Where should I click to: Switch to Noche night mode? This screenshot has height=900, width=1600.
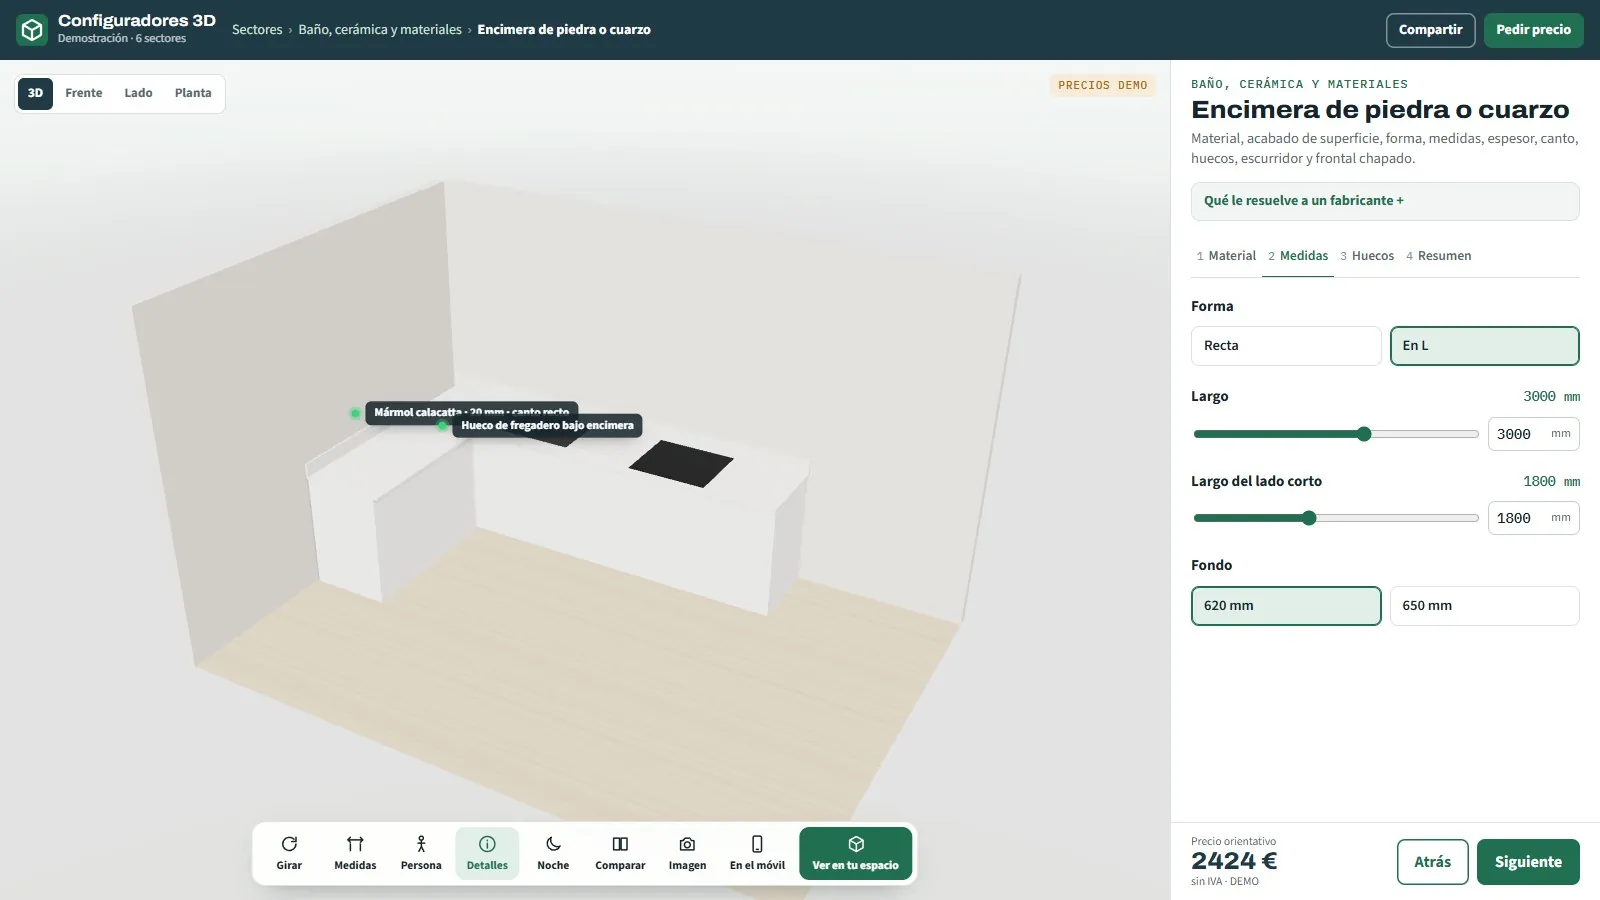pos(553,854)
